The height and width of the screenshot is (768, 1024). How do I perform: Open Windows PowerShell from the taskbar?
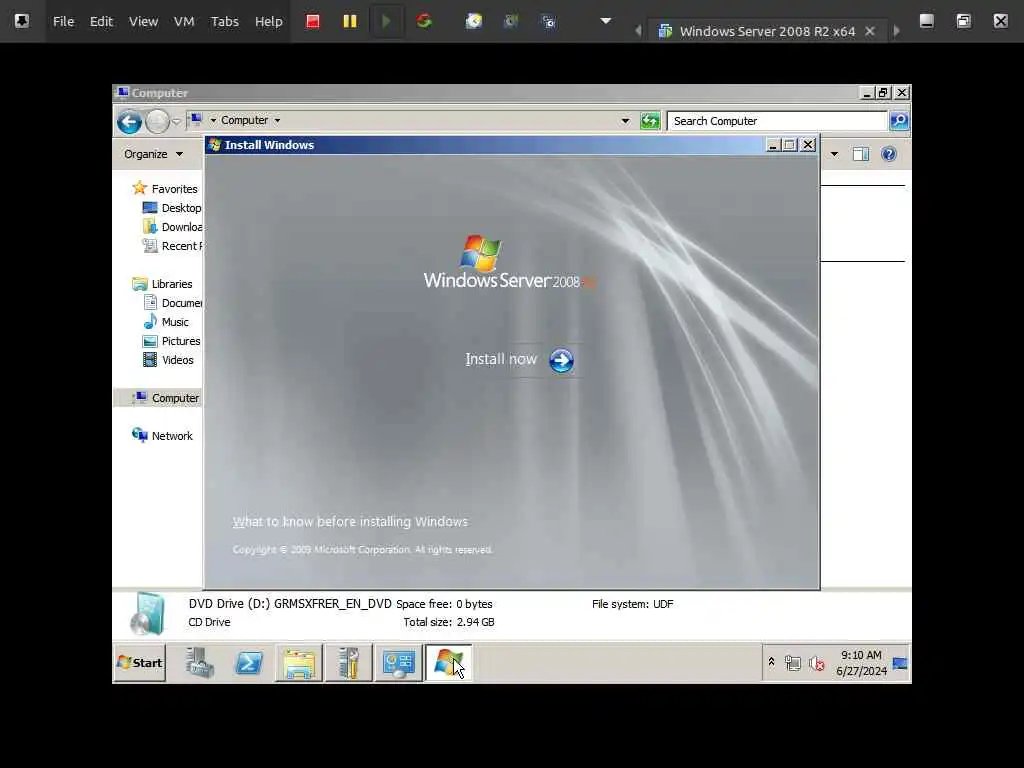249,662
